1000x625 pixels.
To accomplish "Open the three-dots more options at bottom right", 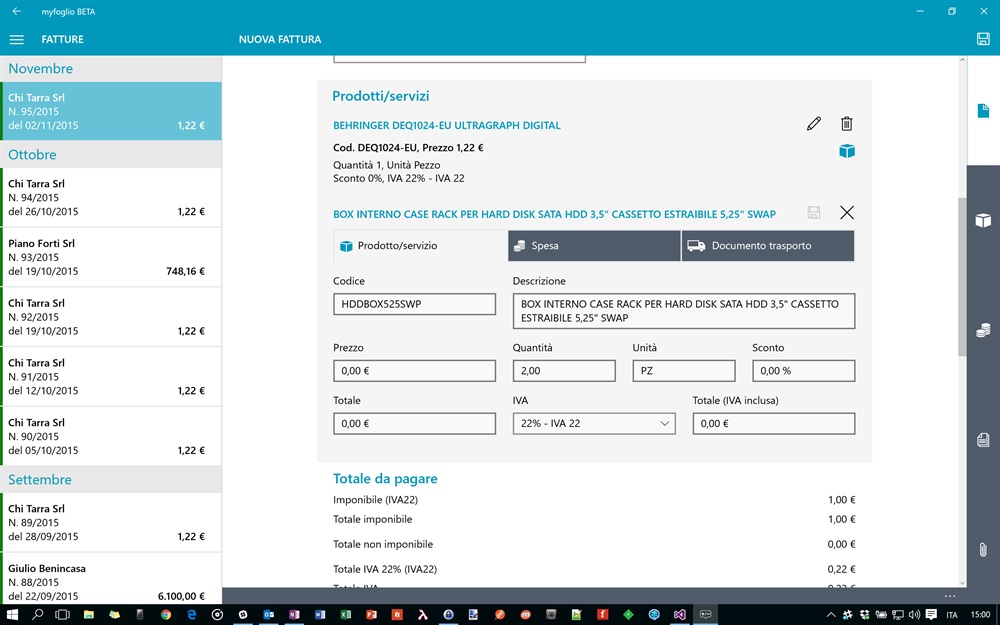I will click(950, 596).
